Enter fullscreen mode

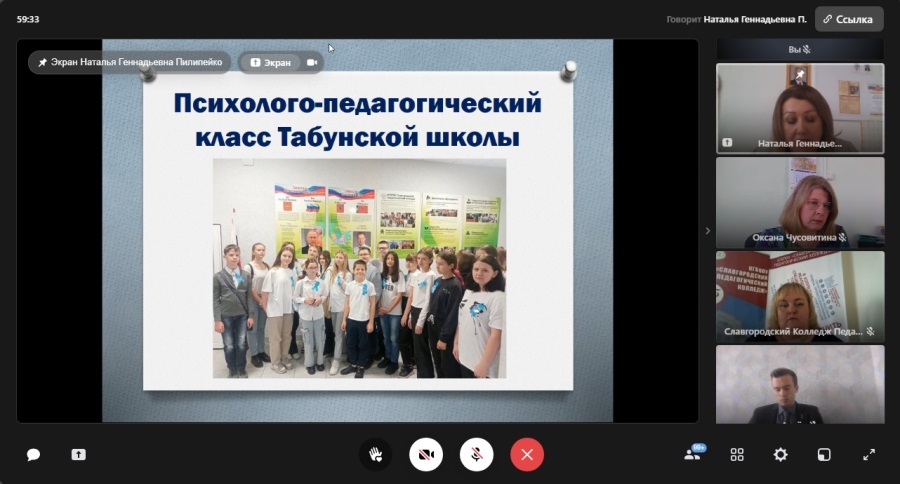pos(869,454)
